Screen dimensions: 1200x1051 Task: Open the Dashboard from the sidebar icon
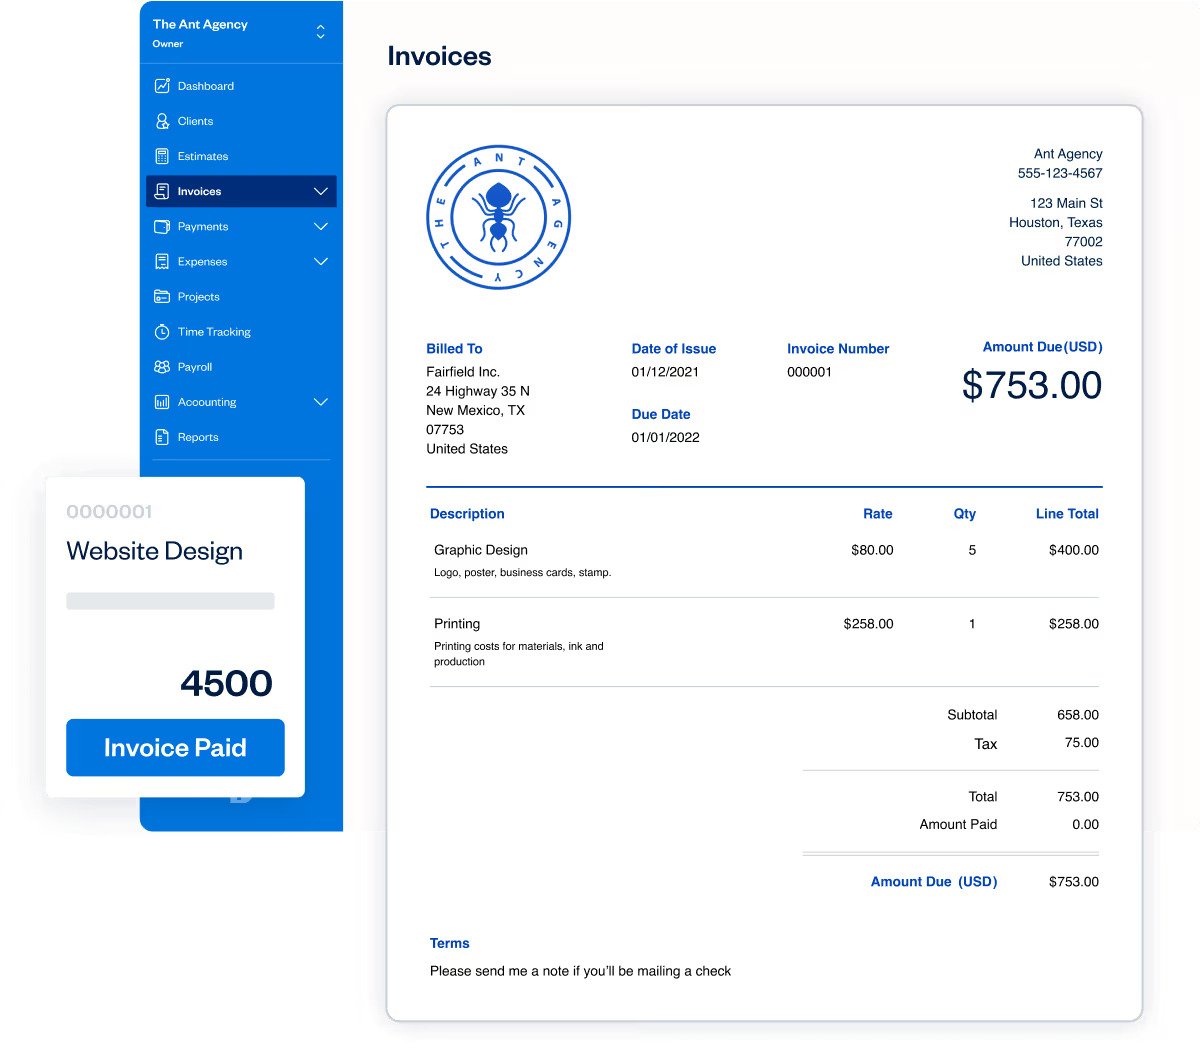pos(162,86)
